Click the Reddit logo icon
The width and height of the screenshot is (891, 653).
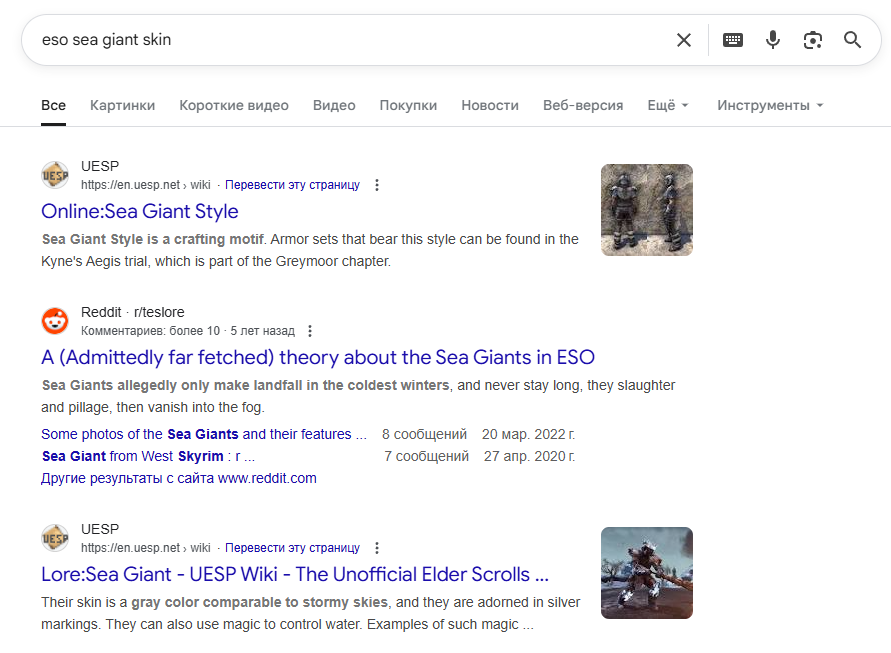(55, 321)
